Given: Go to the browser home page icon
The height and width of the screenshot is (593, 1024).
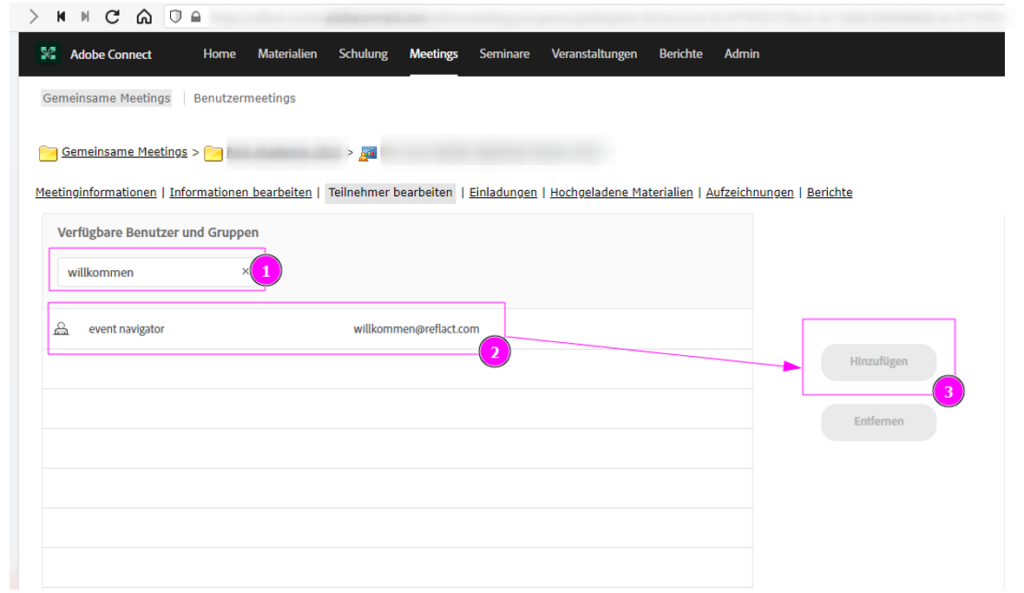Looking at the screenshot, I should 144,17.
